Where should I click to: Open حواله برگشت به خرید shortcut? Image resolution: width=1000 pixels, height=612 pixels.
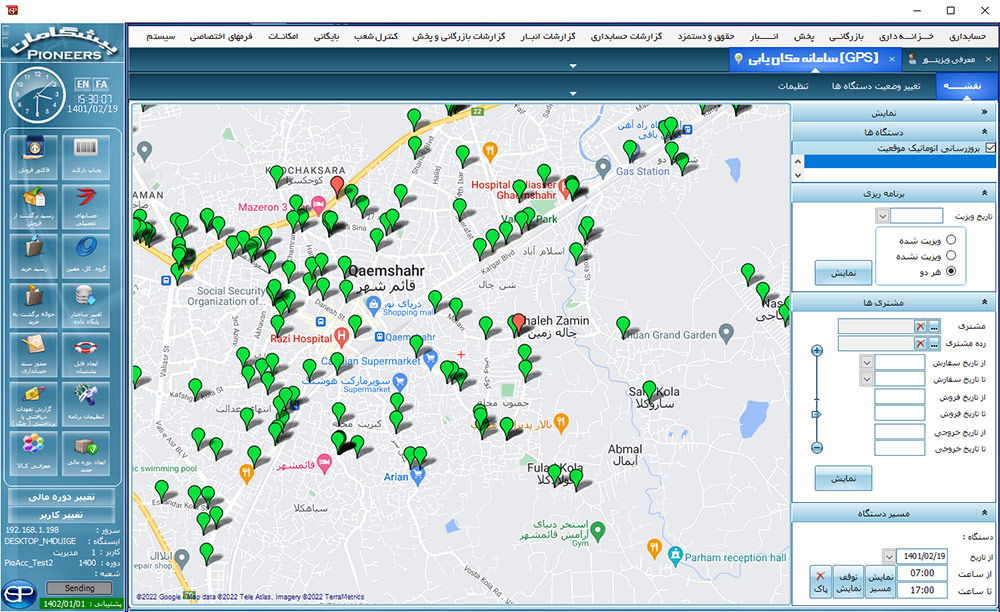coord(34,305)
